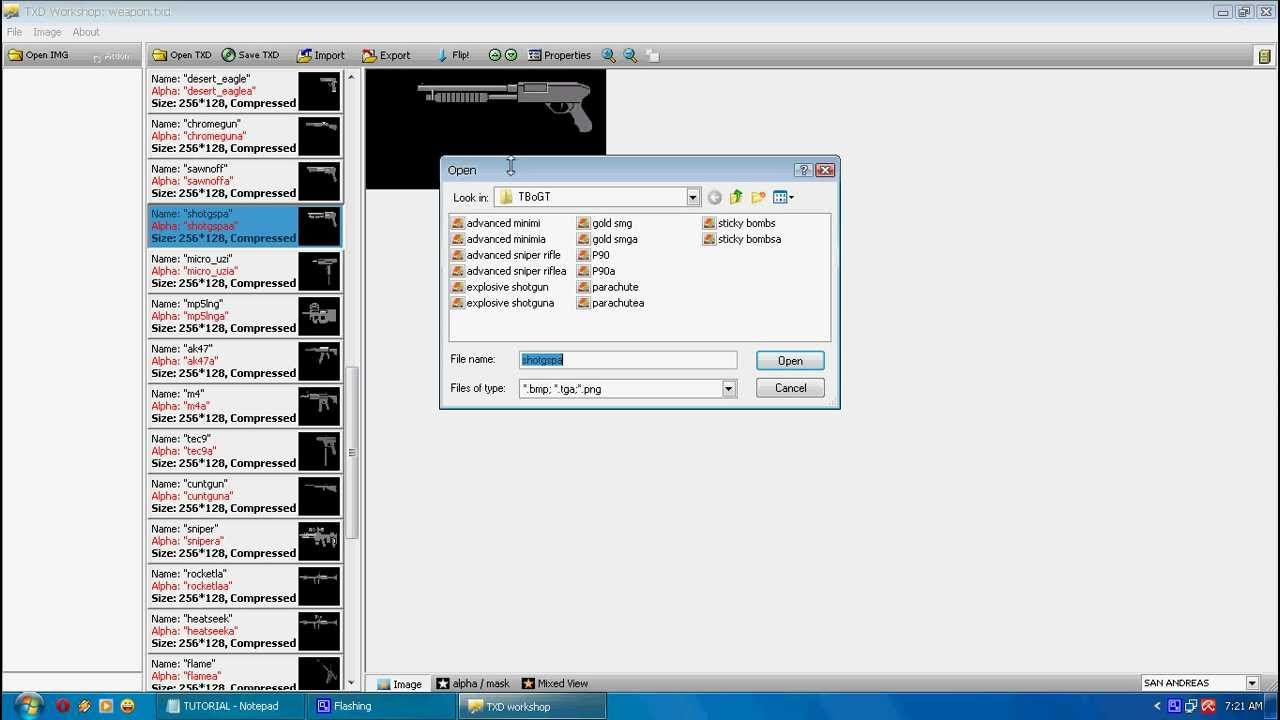Expand the Look in folder dropdown
This screenshot has width=1280, height=720.
tap(692, 197)
